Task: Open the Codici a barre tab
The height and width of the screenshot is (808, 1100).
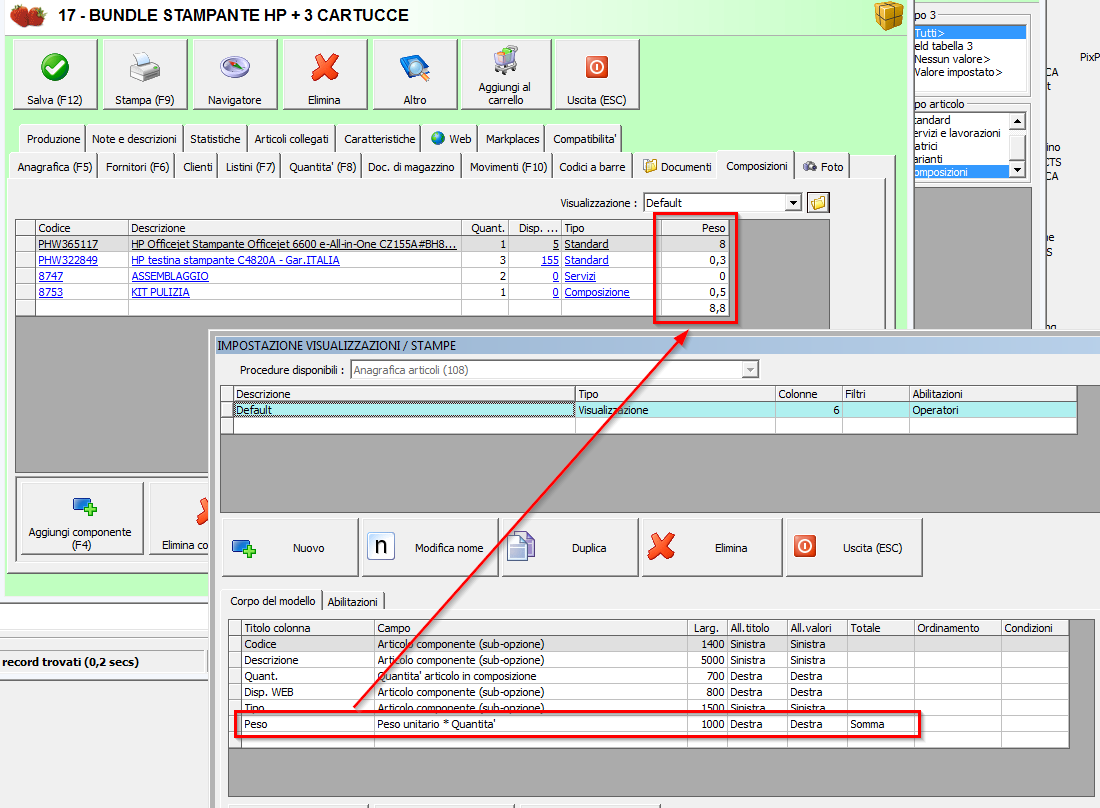Action: 592,167
